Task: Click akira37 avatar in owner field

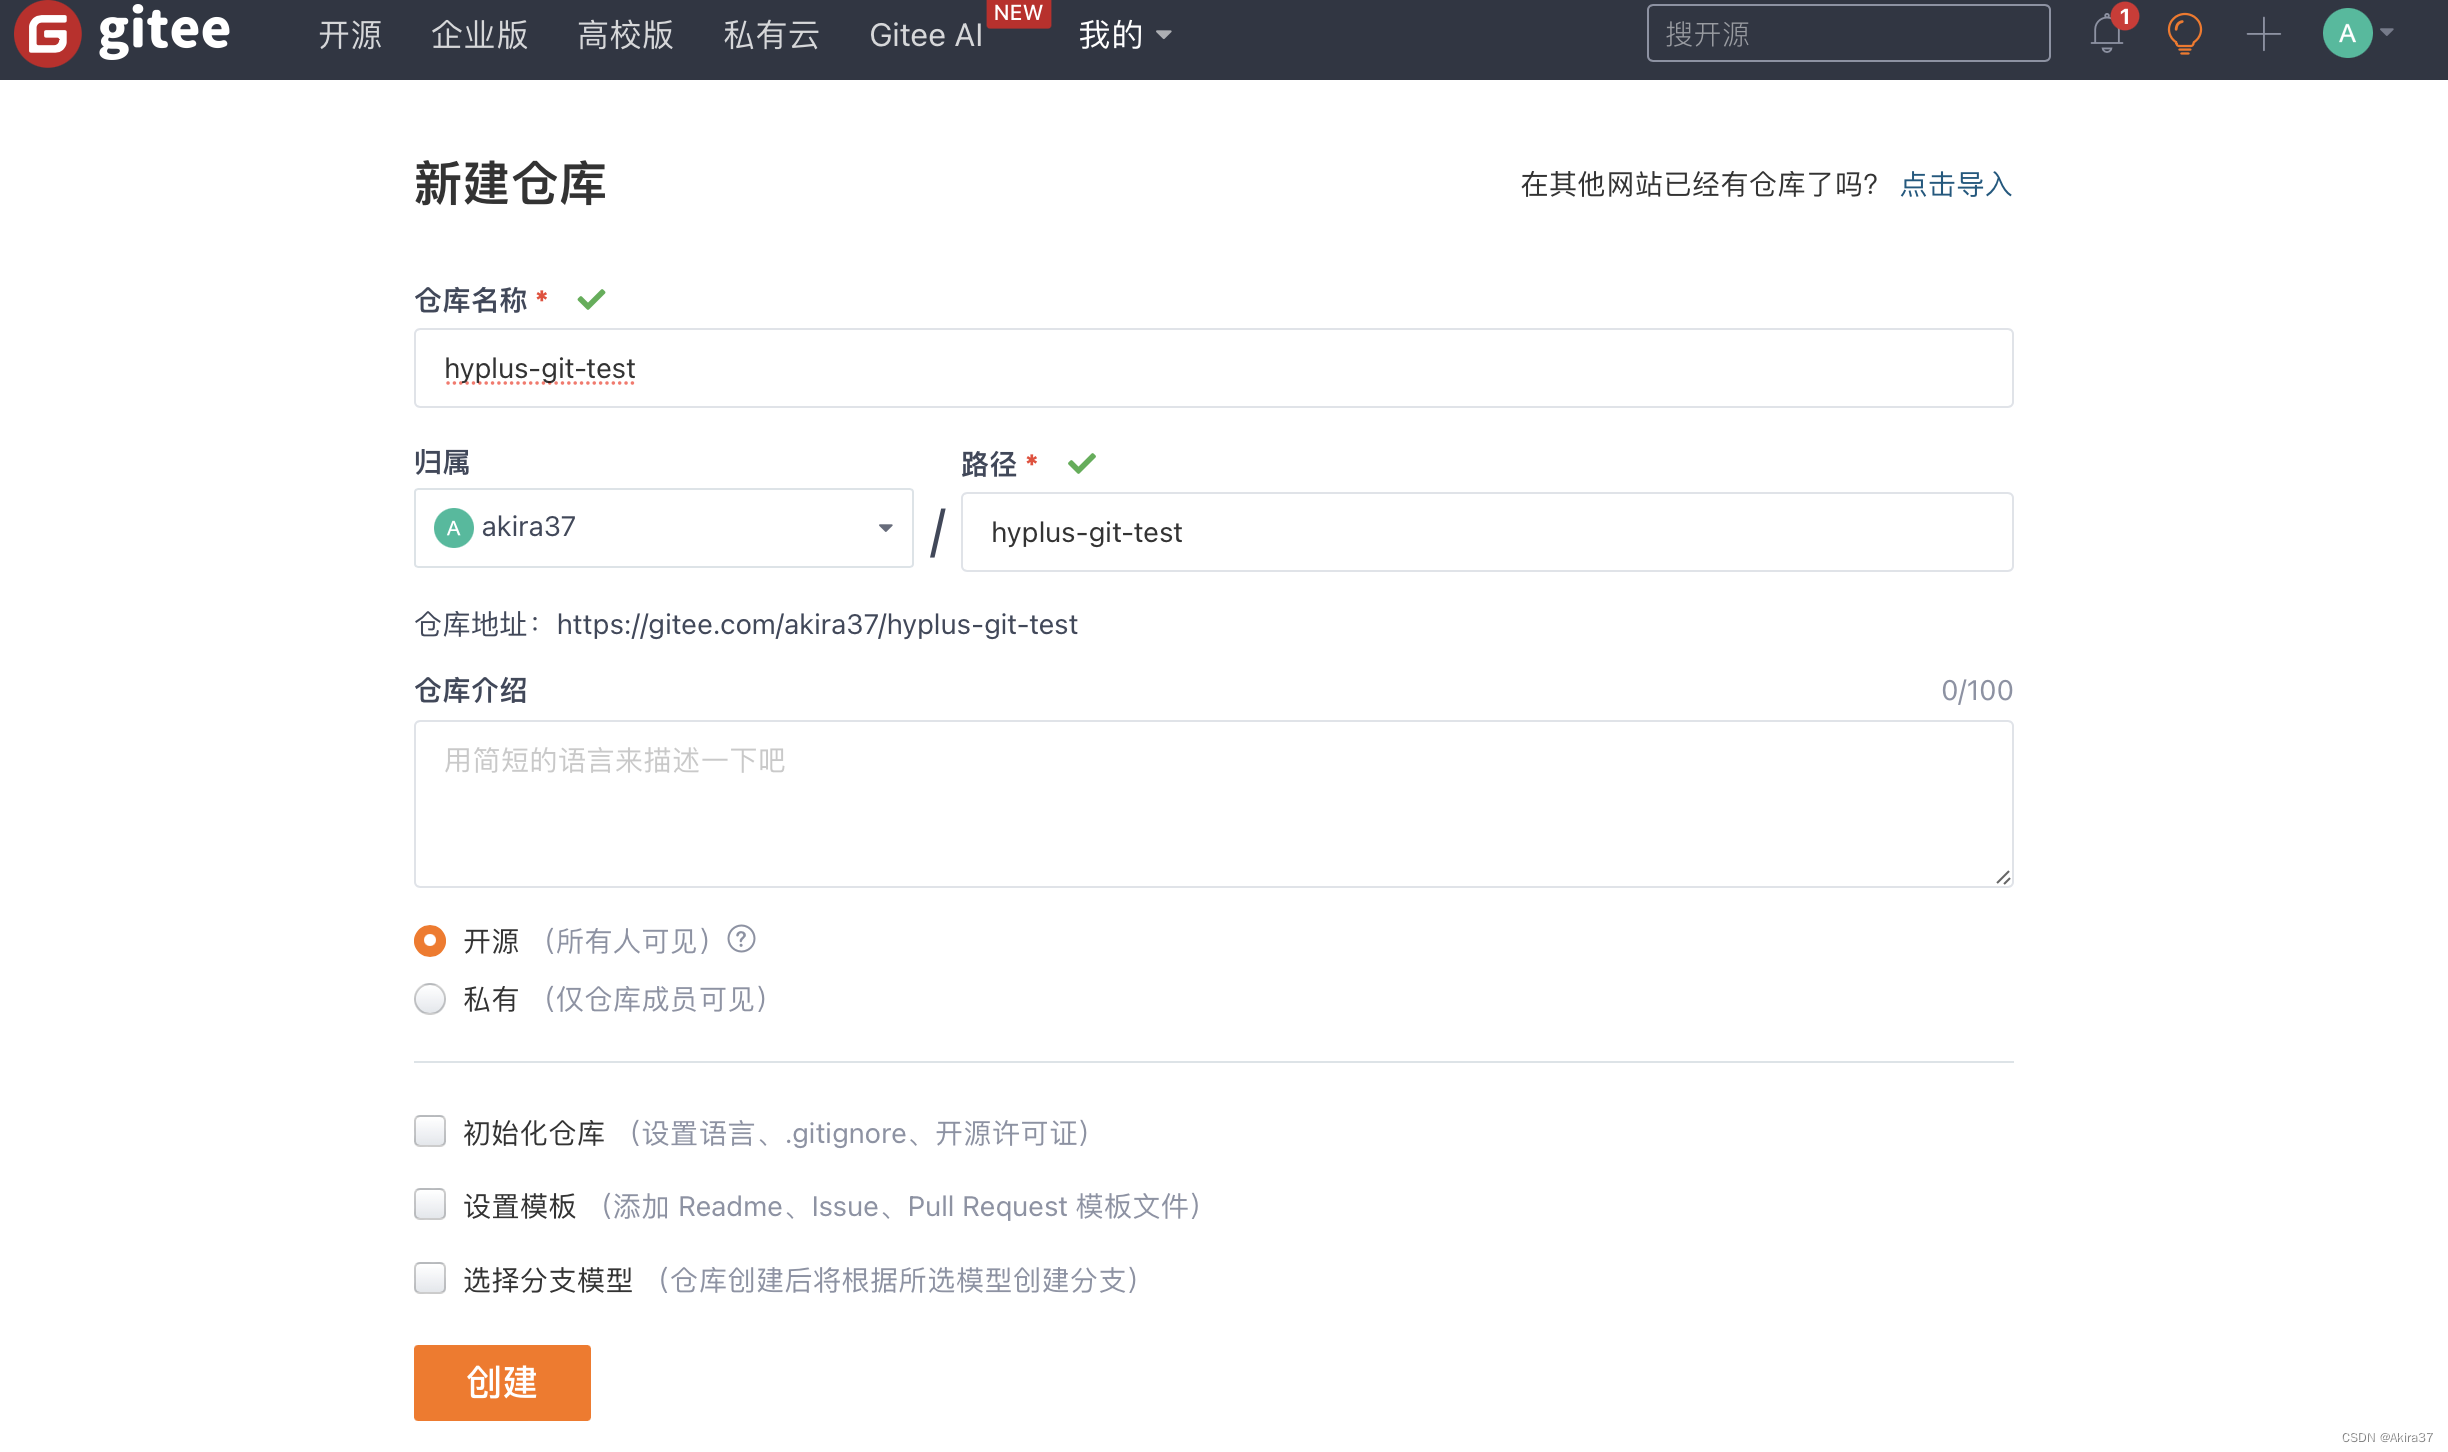Action: click(453, 528)
